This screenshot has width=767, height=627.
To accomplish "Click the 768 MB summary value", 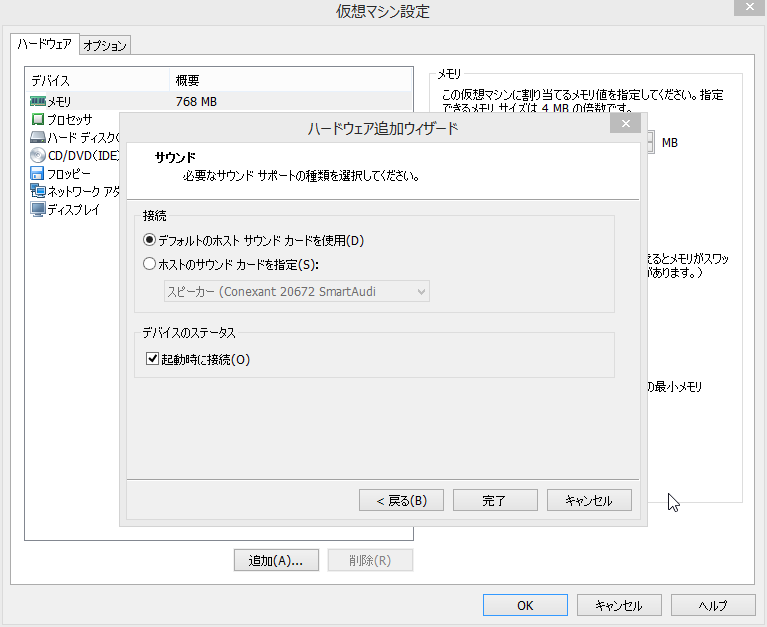I will [x=196, y=102].
